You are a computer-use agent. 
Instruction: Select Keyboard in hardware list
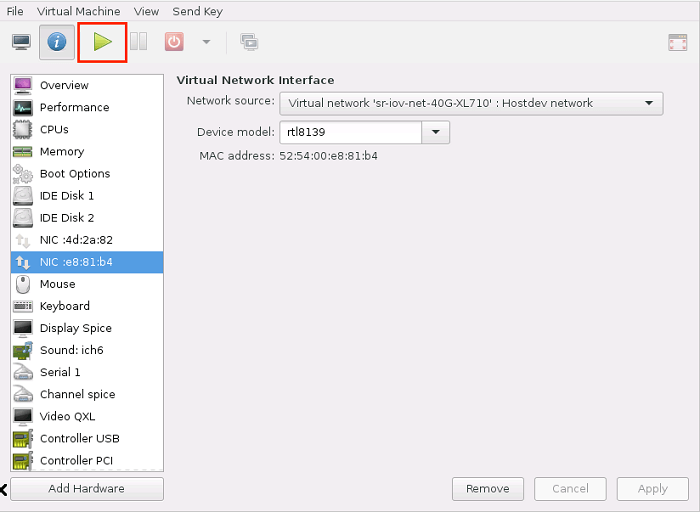pyautogui.click(x=87, y=306)
